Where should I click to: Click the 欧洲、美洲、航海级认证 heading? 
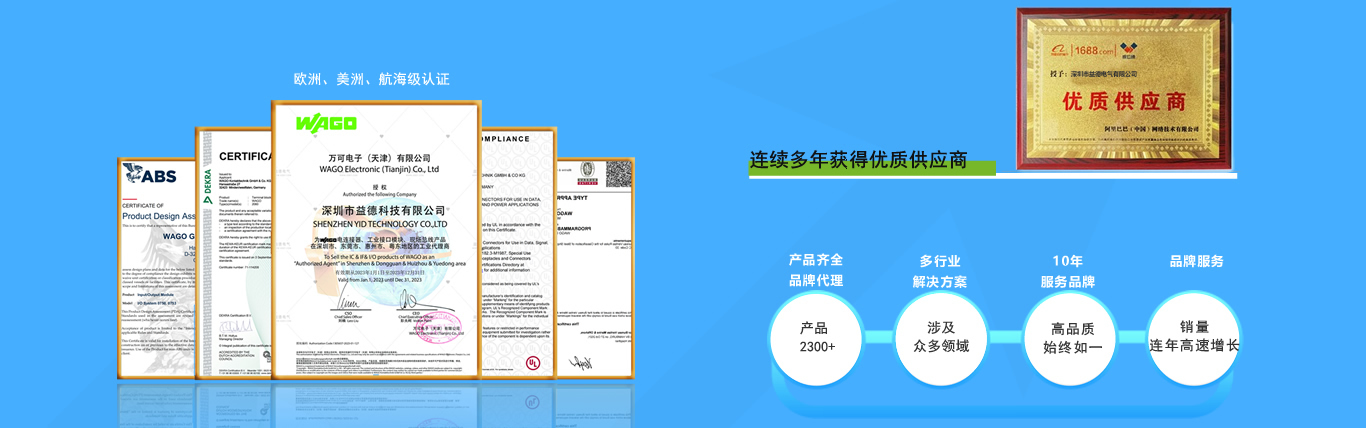click(371, 79)
